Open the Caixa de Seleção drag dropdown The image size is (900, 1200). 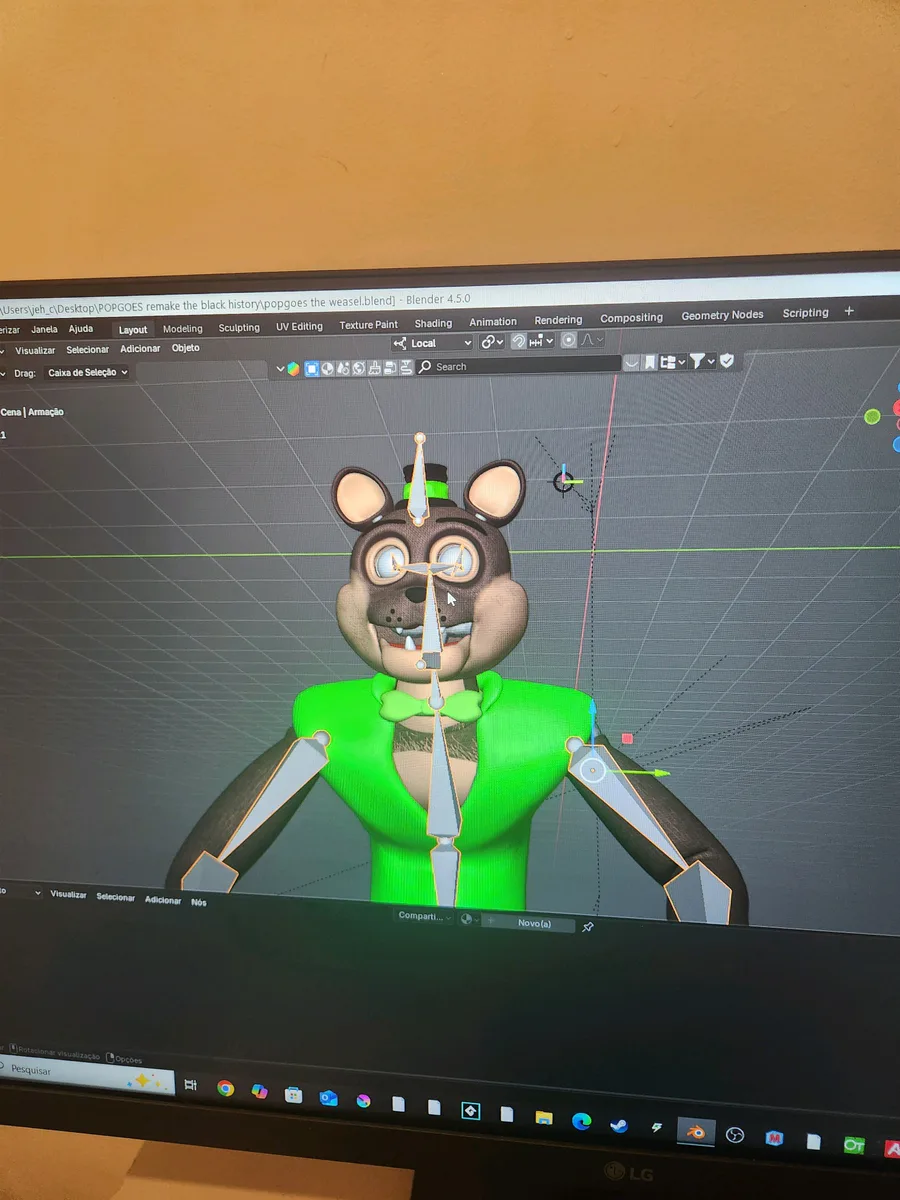pos(88,372)
